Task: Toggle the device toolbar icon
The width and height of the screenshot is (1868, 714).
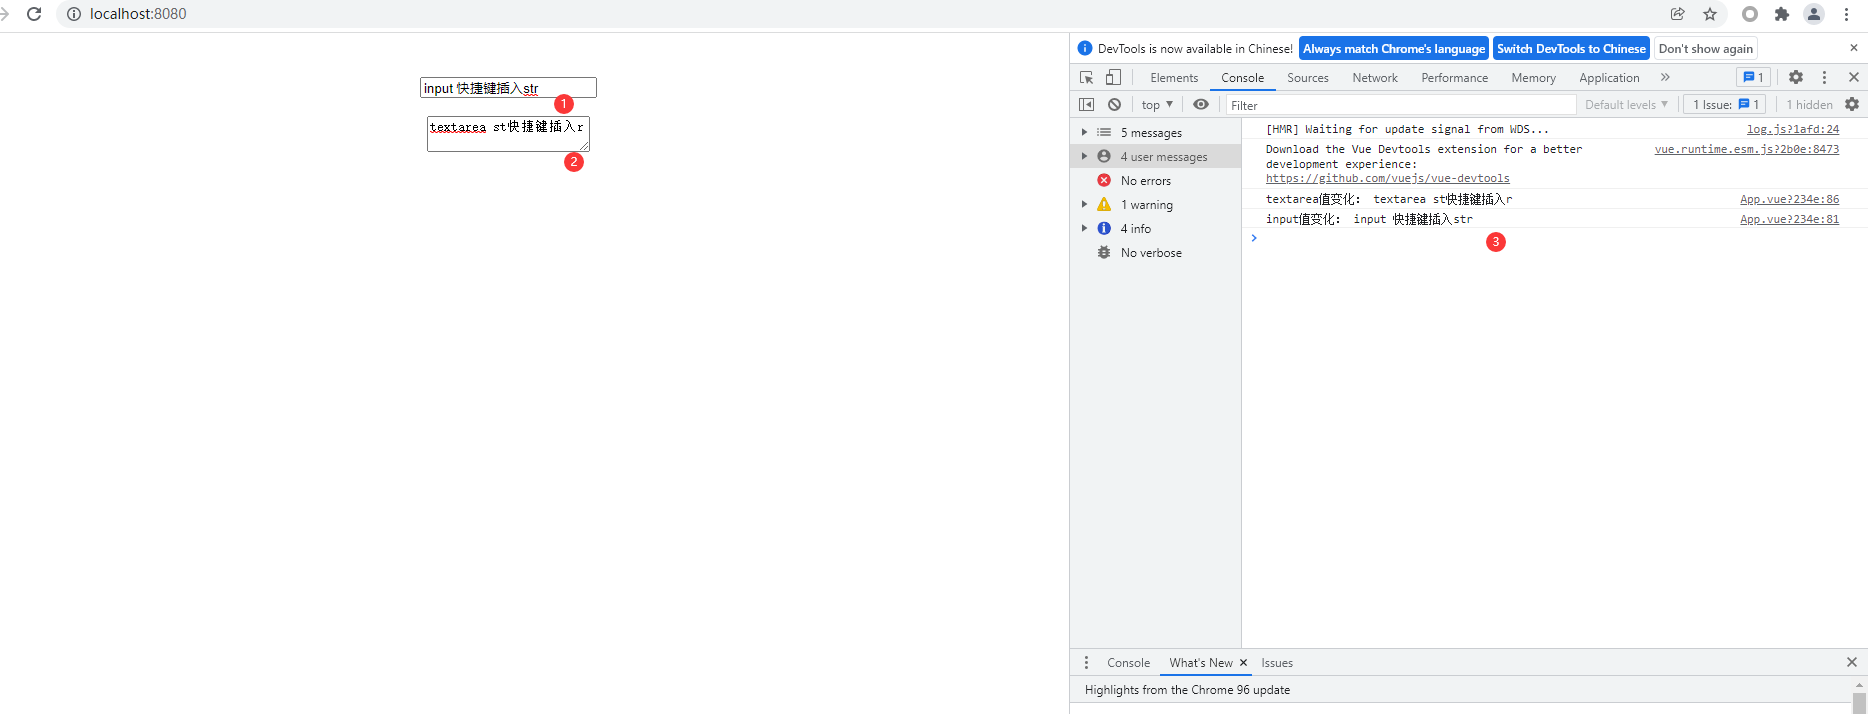Action: click(x=1113, y=77)
